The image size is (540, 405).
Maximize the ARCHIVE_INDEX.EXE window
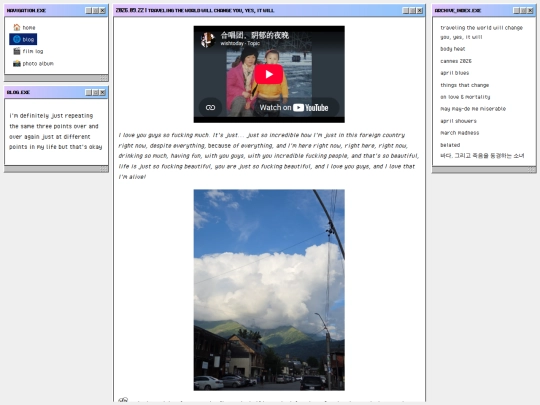[523, 11]
